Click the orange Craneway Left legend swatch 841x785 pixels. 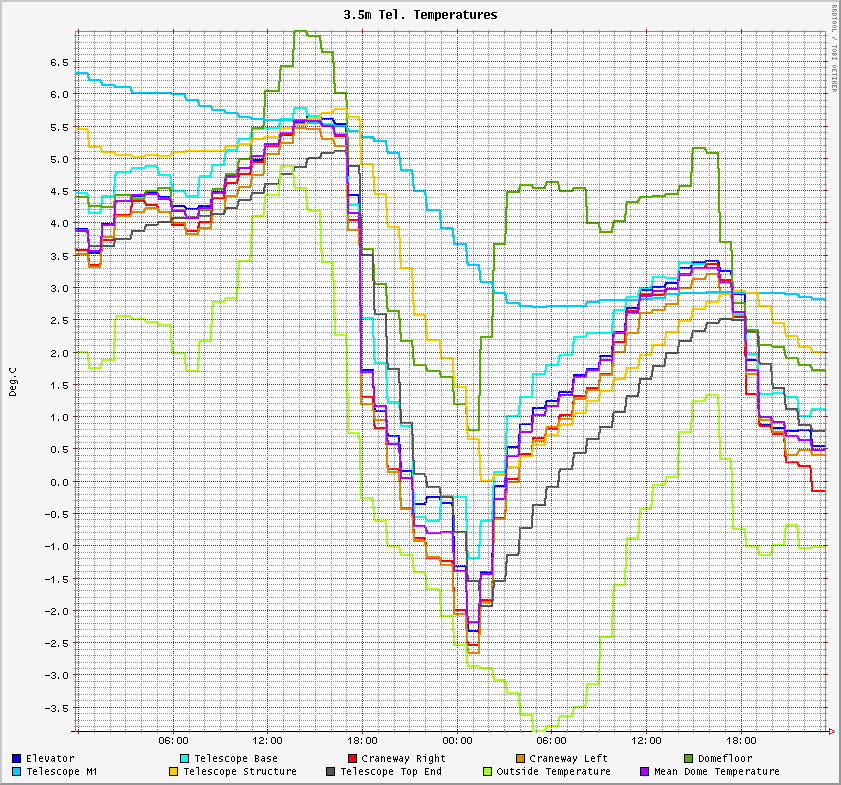[520, 758]
